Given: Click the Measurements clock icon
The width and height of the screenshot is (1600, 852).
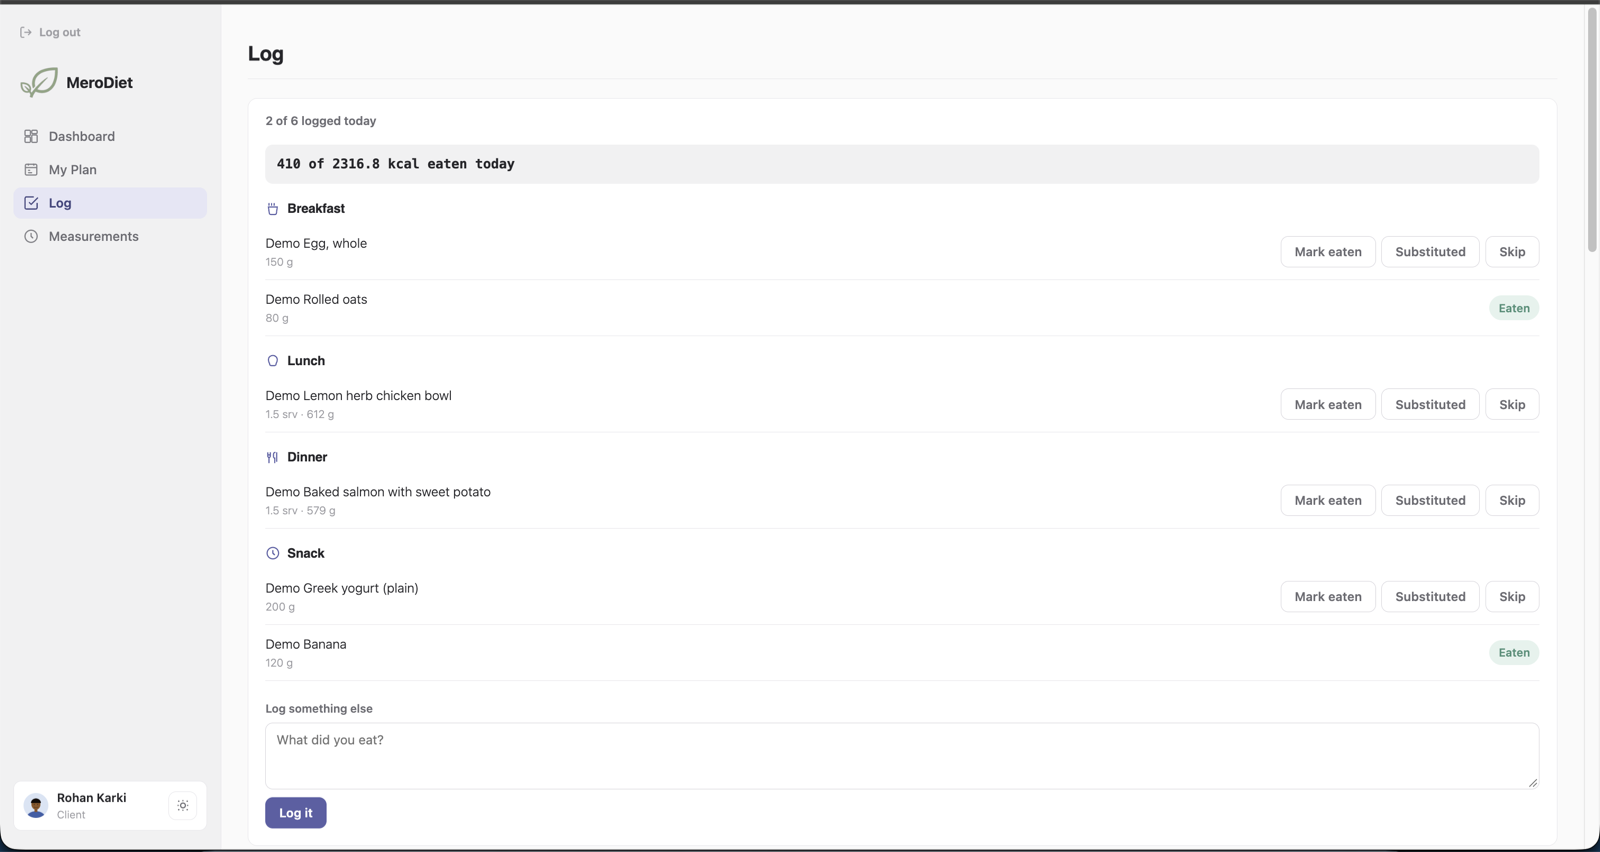Looking at the screenshot, I should pos(31,237).
